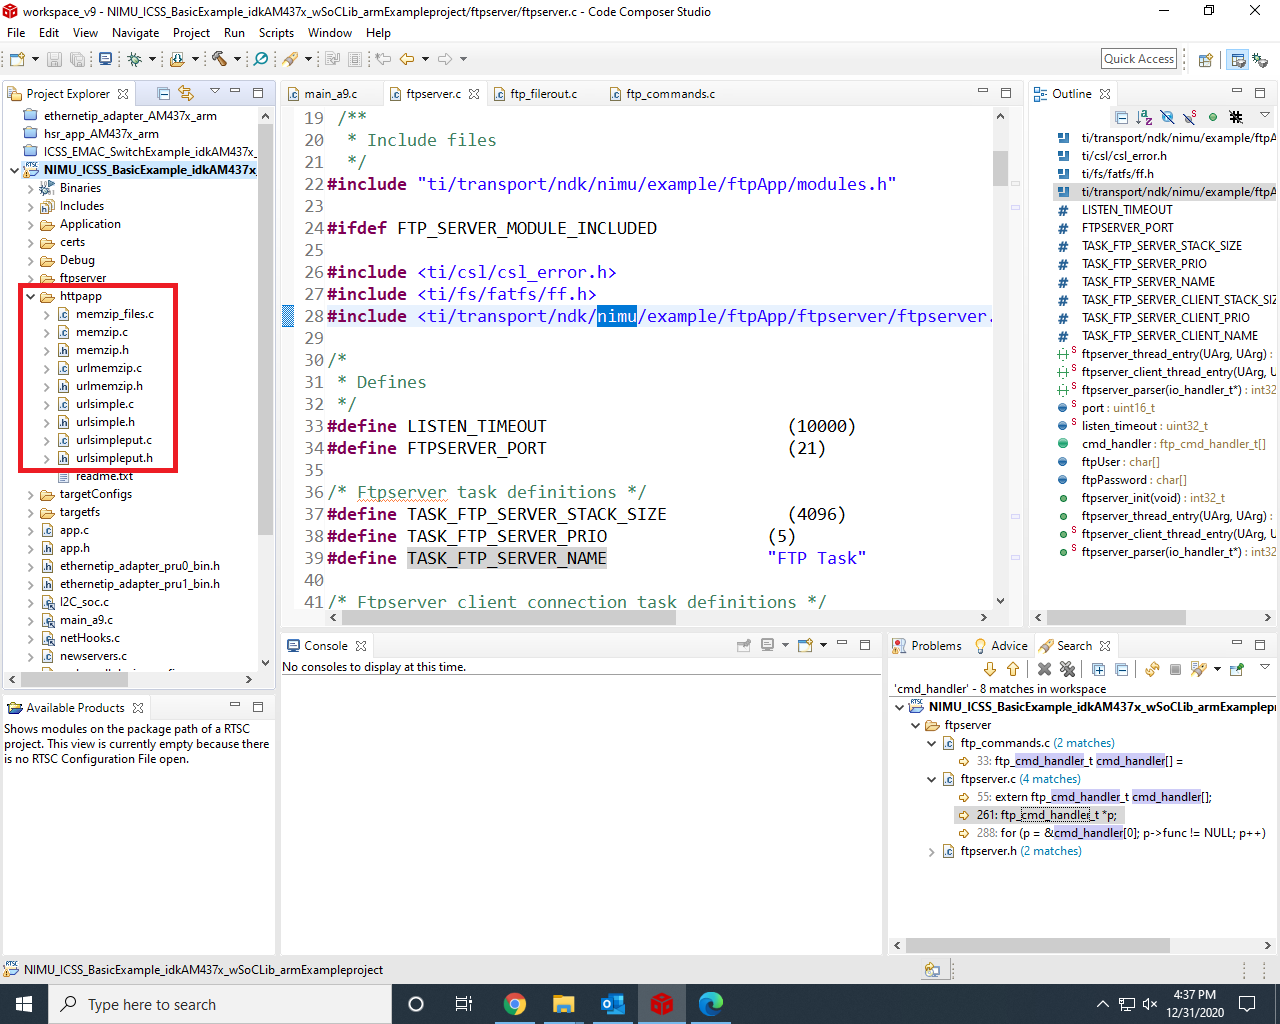Open Microsoft Edge from taskbar
Viewport: 1280px width, 1024px height.
(x=710, y=1004)
